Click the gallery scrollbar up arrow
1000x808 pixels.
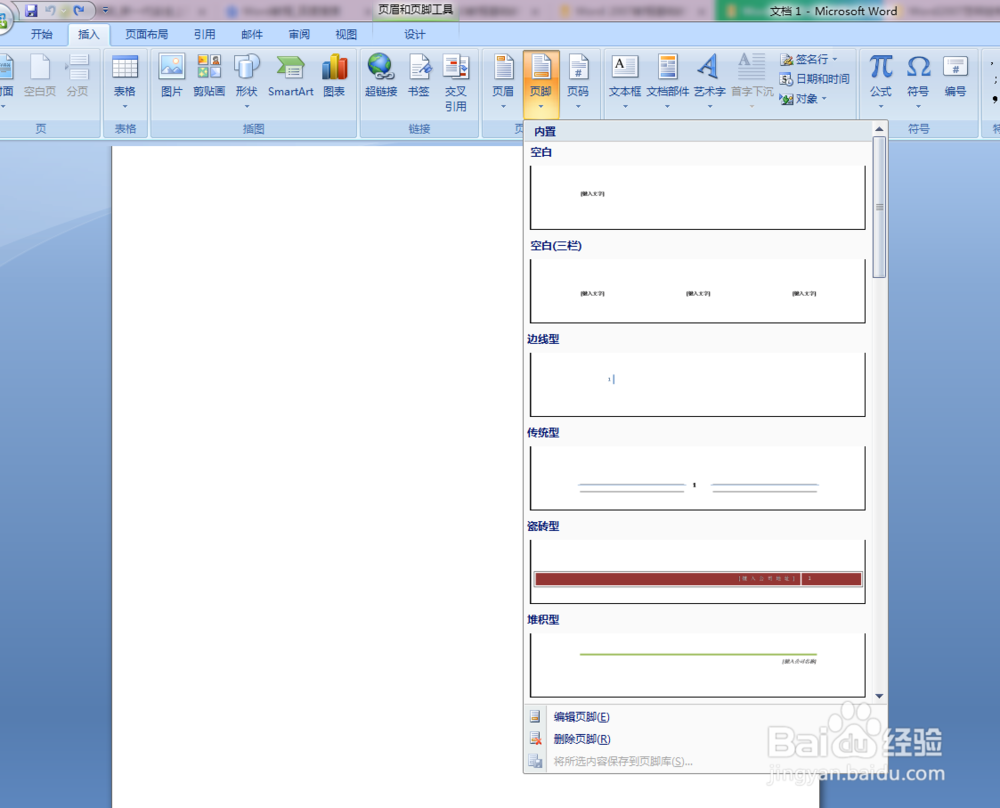879,129
